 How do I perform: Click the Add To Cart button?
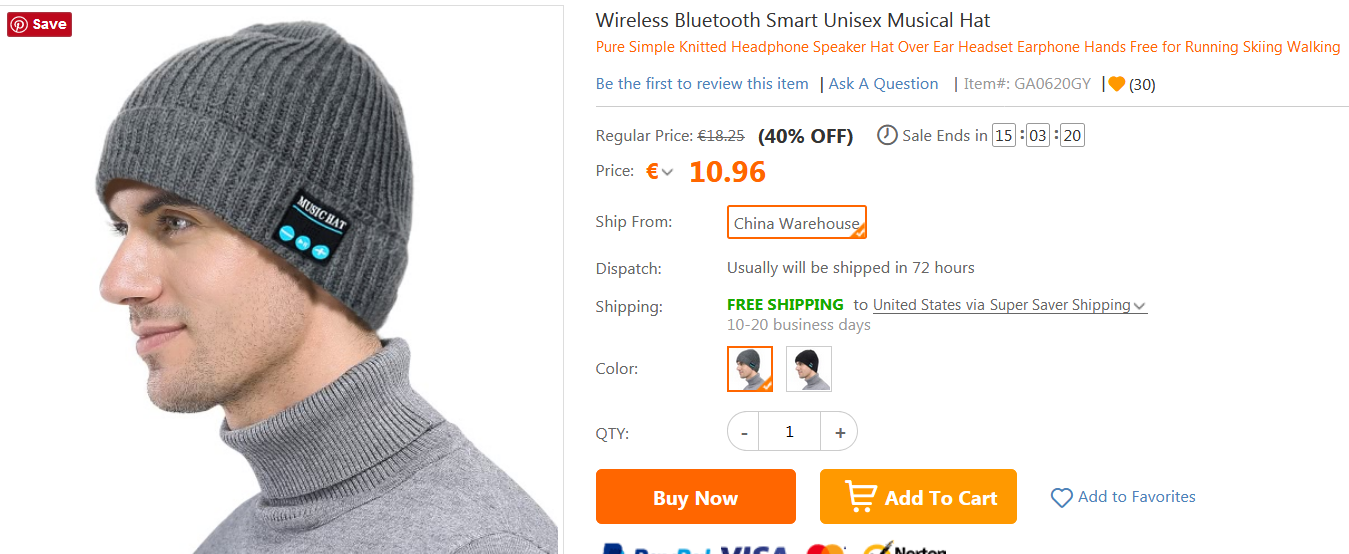point(918,497)
